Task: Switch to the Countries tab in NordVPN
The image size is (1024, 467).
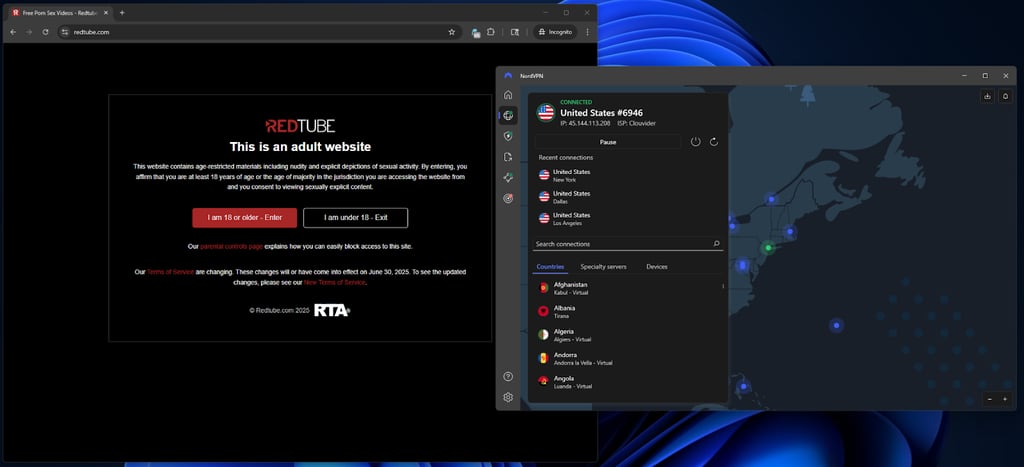Action: 549,266
